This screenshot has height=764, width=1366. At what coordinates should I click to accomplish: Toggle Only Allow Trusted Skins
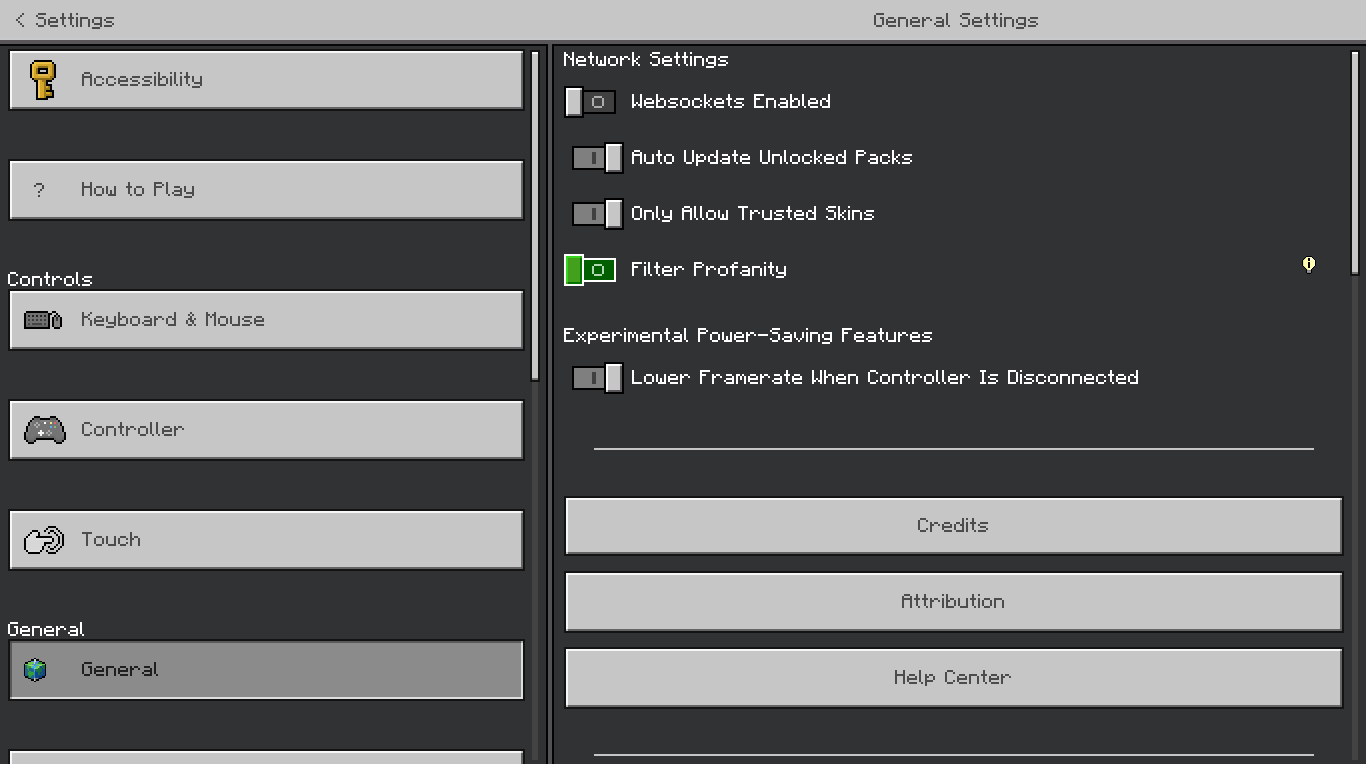597,214
